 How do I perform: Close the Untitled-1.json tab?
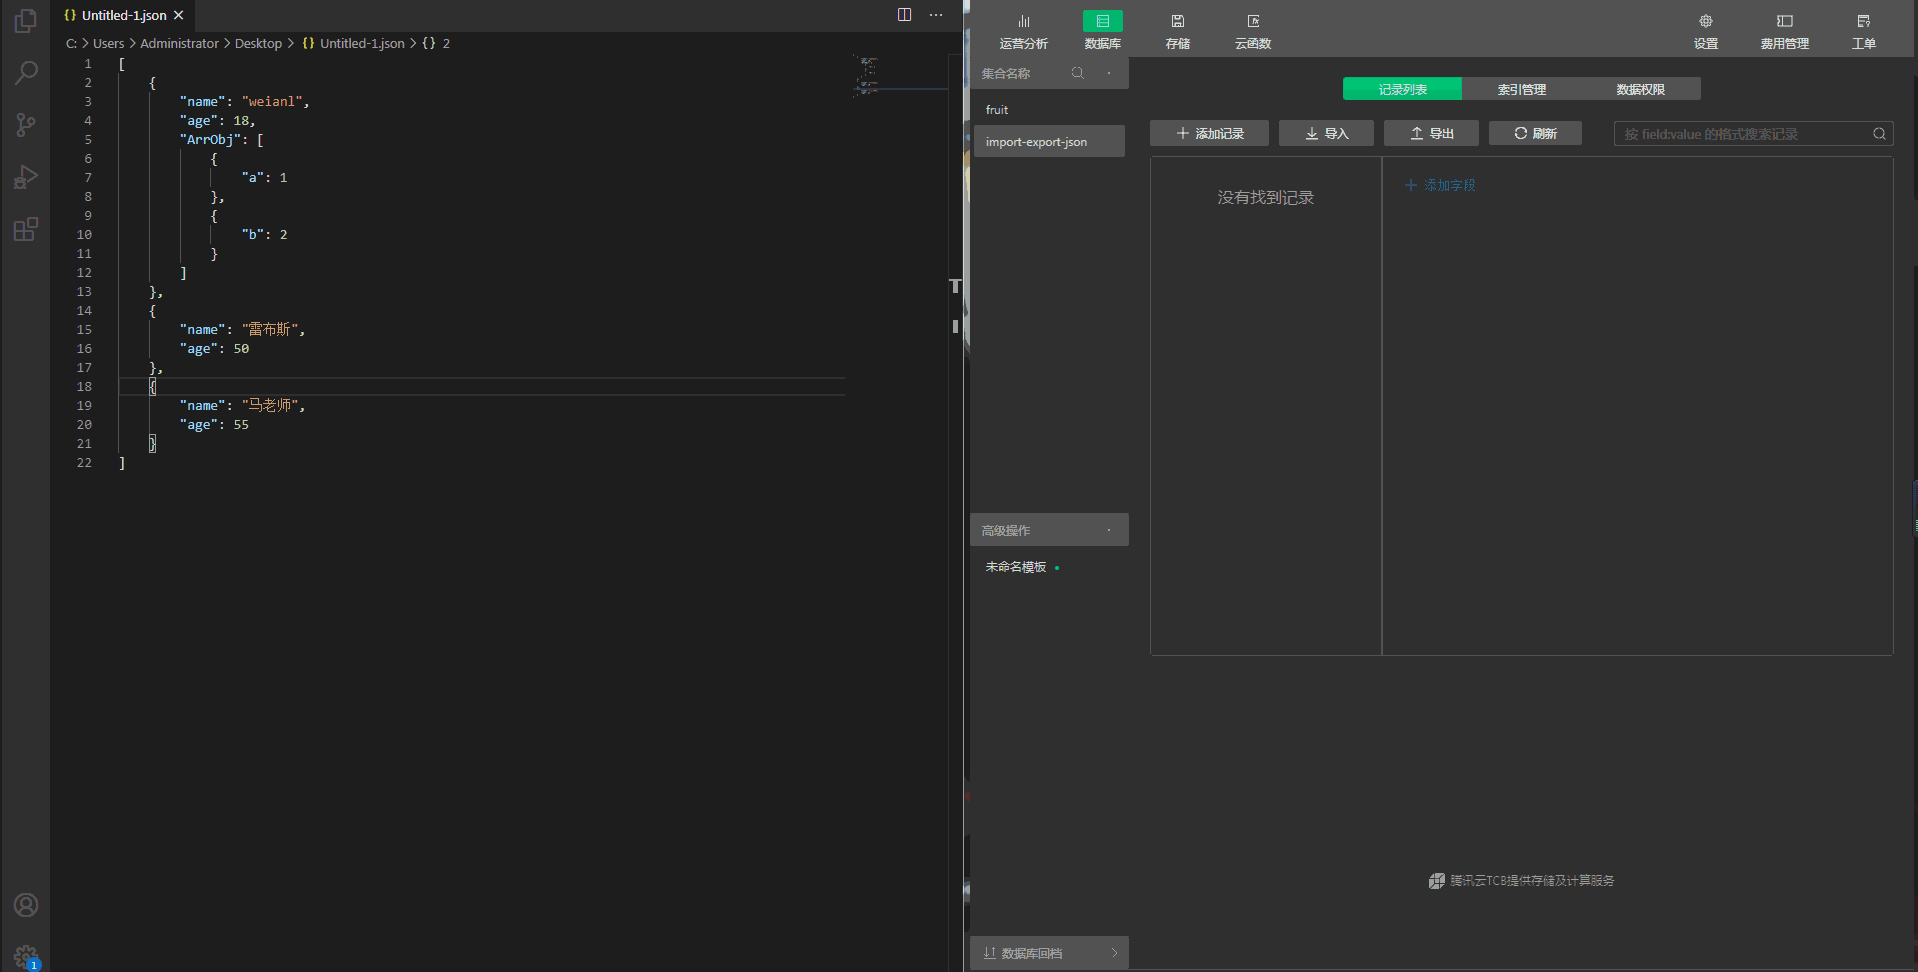pos(179,15)
